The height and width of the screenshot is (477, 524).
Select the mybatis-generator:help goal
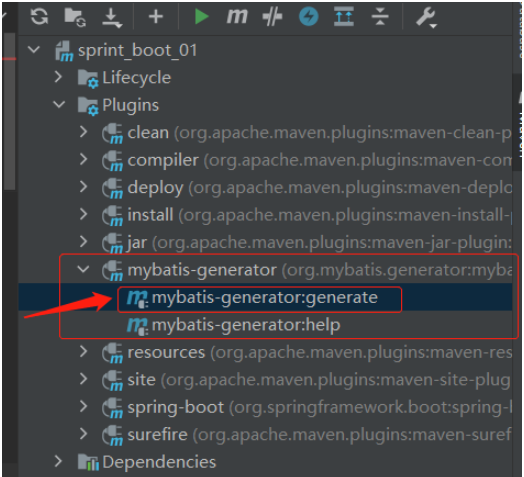[246, 325]
